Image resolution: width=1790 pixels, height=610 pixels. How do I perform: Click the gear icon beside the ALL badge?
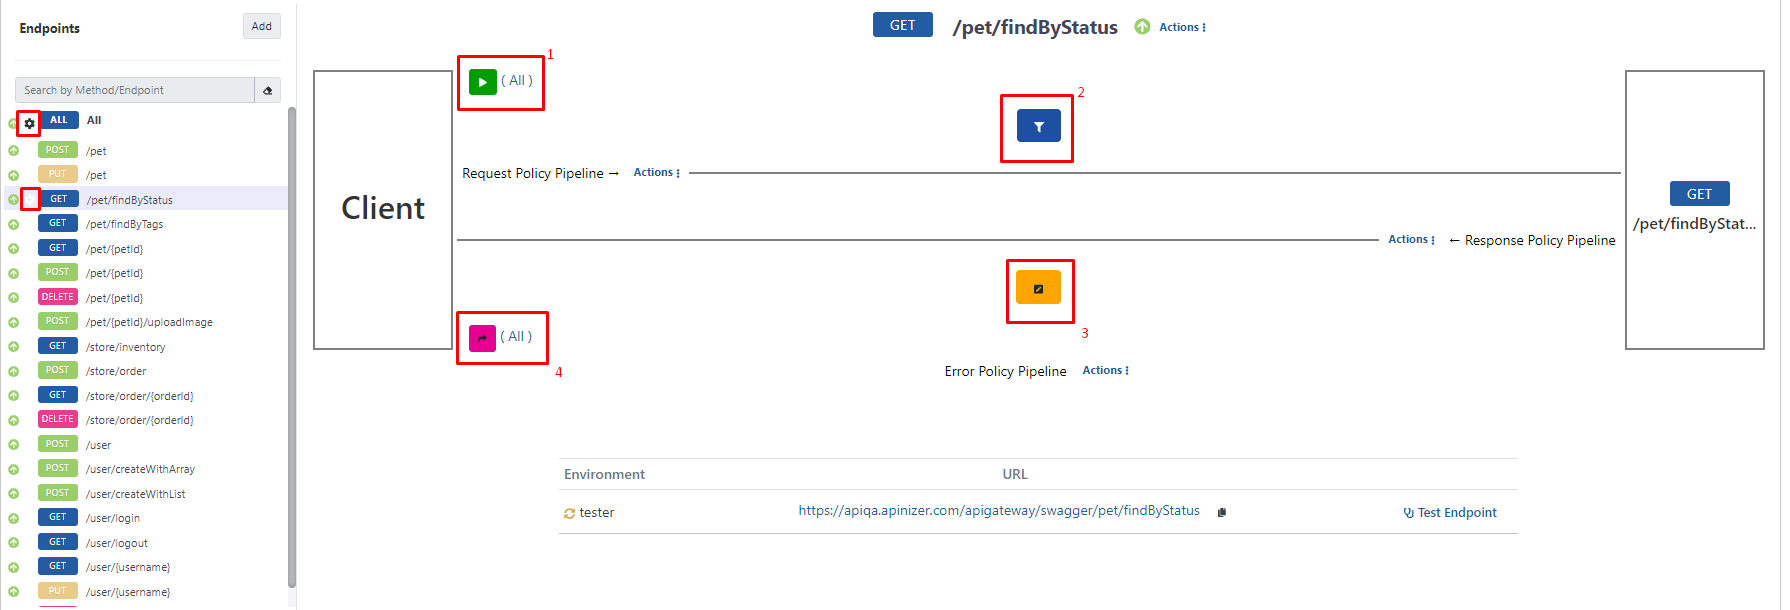[29, 124]
